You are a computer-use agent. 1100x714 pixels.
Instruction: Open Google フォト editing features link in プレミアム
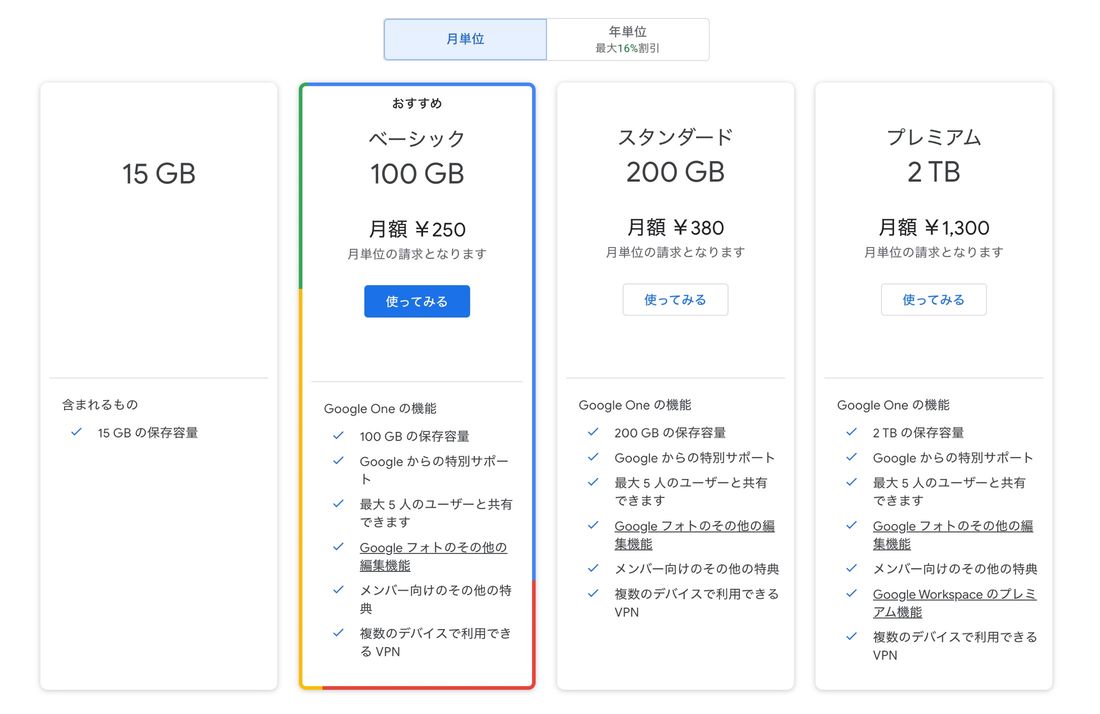pos(952,534)
